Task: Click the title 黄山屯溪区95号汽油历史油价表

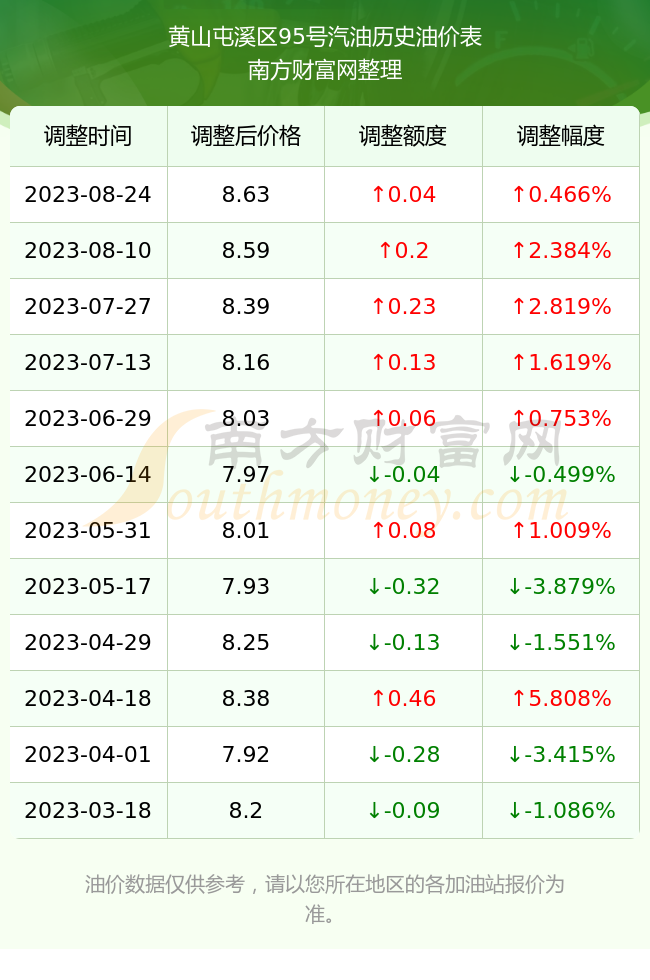Action: pos(325,37)
